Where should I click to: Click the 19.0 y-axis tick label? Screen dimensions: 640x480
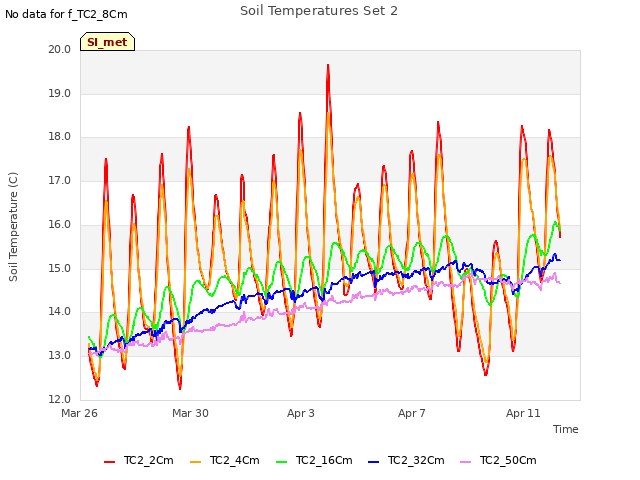click(60, 93)
